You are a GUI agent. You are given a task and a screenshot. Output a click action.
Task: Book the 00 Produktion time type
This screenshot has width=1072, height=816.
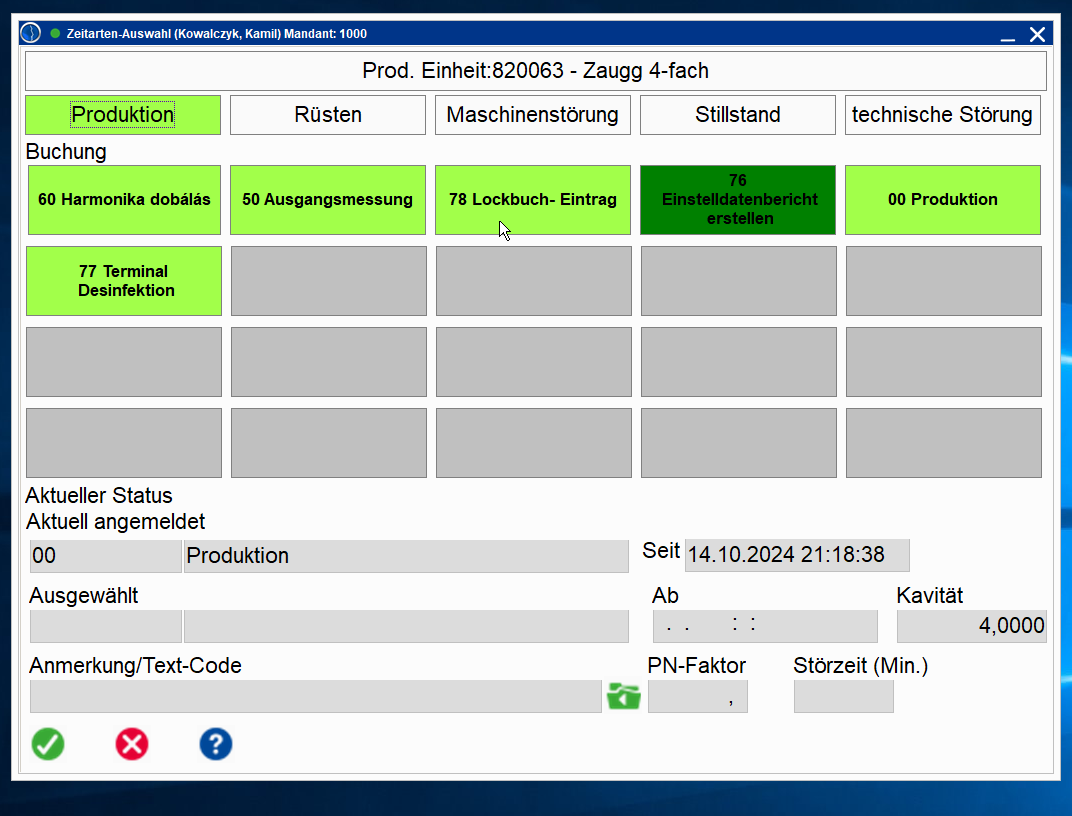coord(943,200)
